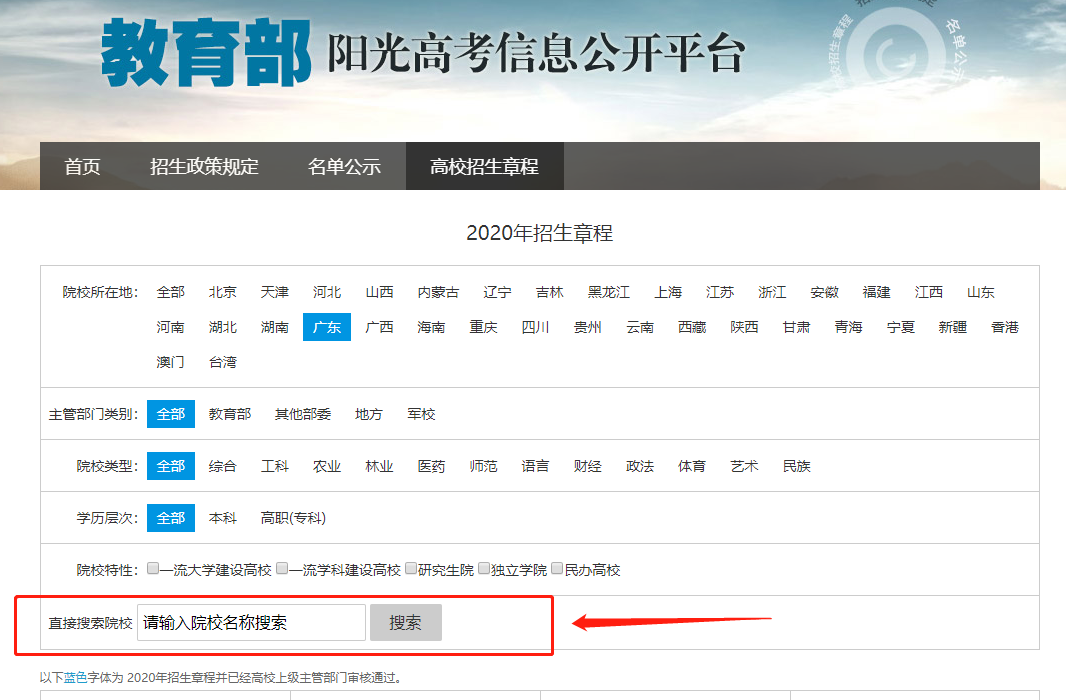Enable the 一流学科建设高校 checkbox
This screenshot has height=700, width=1066.
point(282,568)
